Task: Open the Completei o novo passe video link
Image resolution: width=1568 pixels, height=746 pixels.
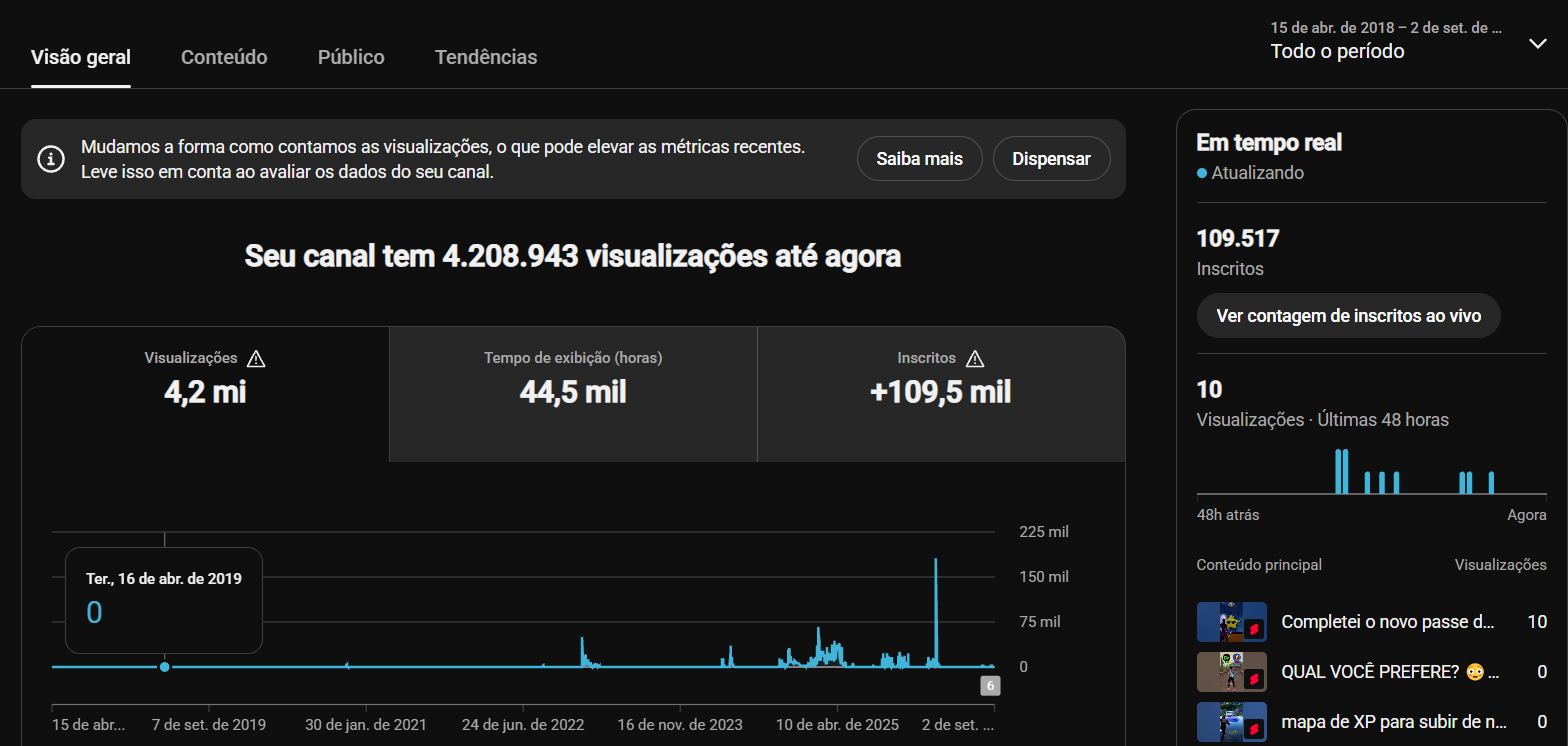Action: pyautogui.click(x=1388, y=622)
